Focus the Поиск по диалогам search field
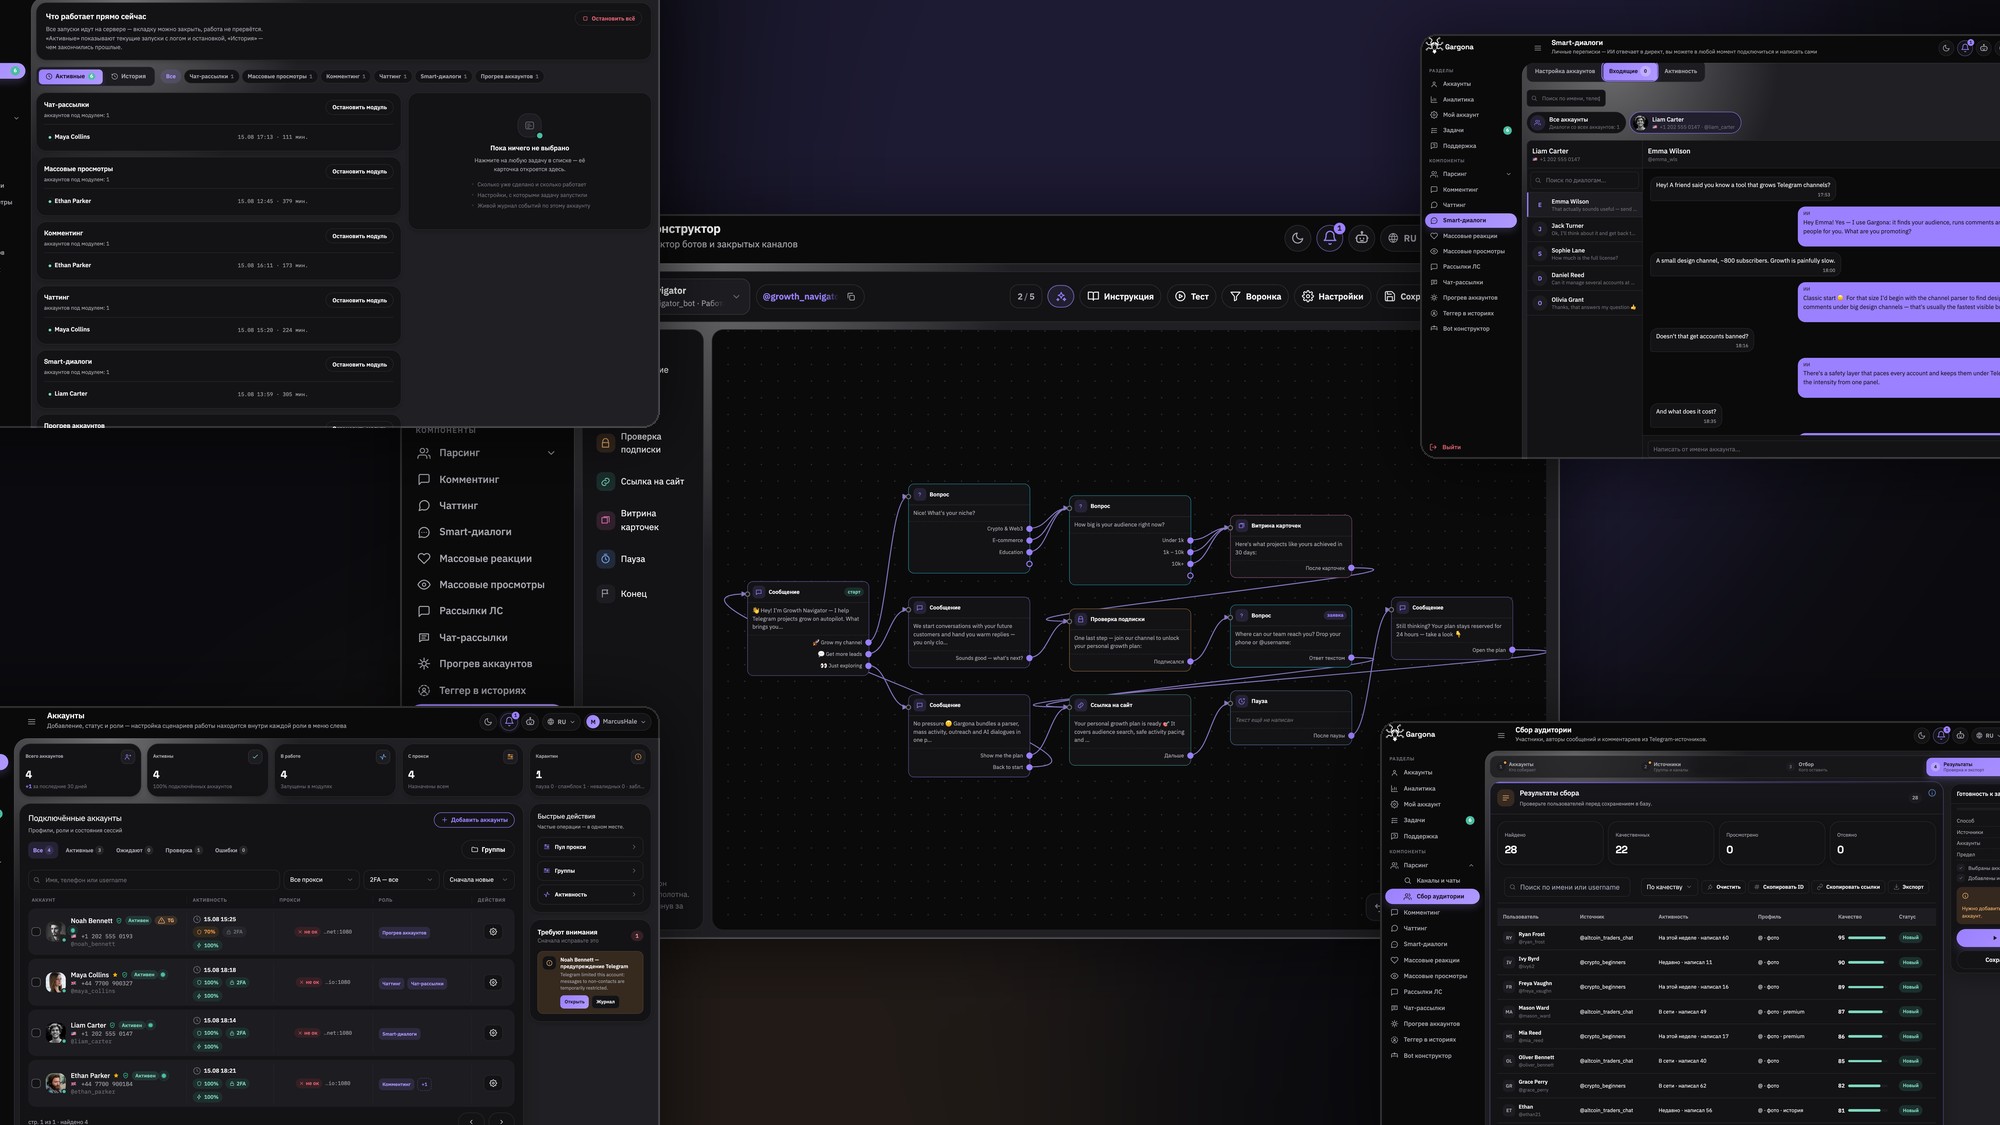 pyautogui.click(x=1584, y=180)
